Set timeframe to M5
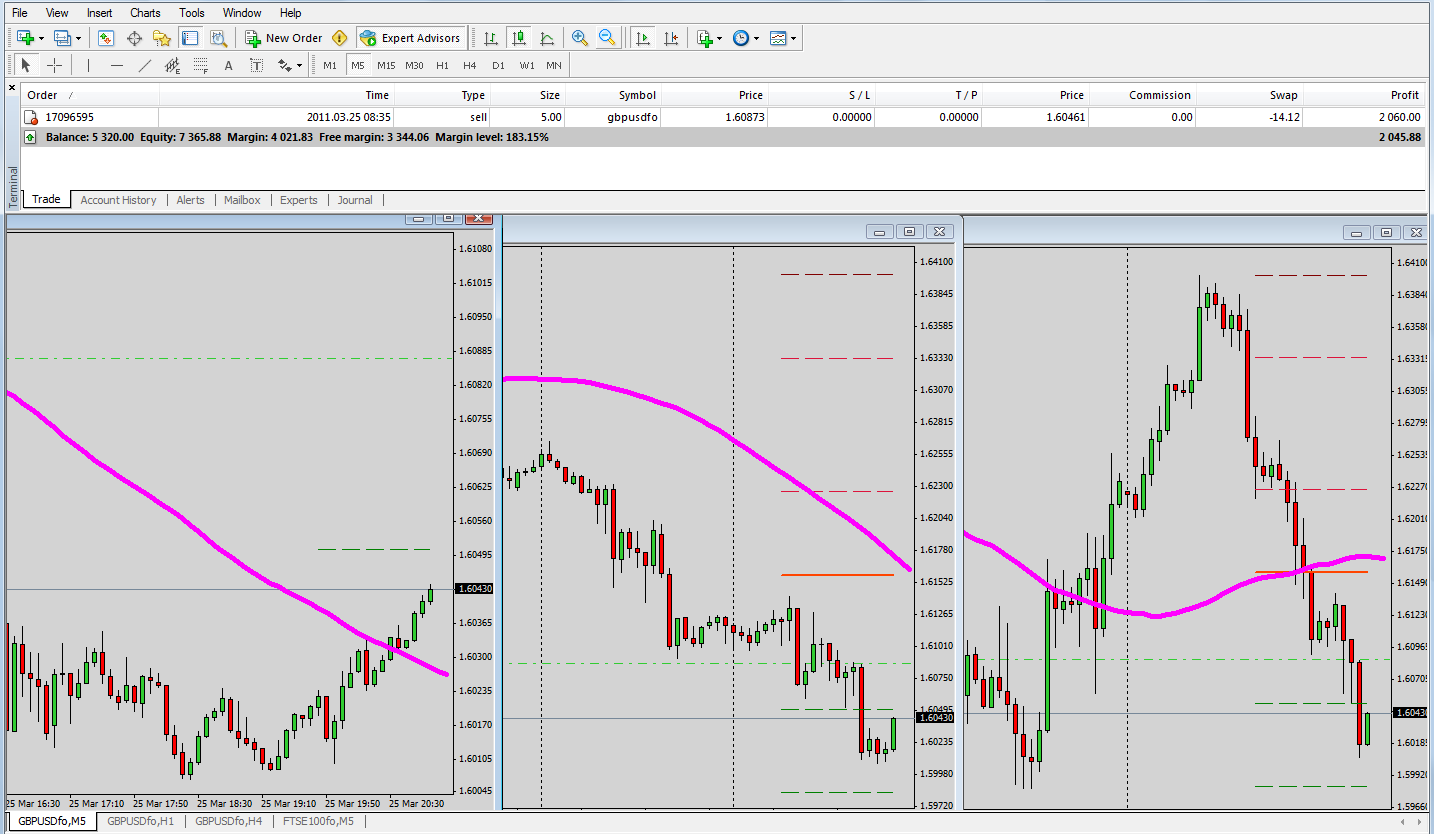This screenshot has height=834, width=1434. point(358,65)
